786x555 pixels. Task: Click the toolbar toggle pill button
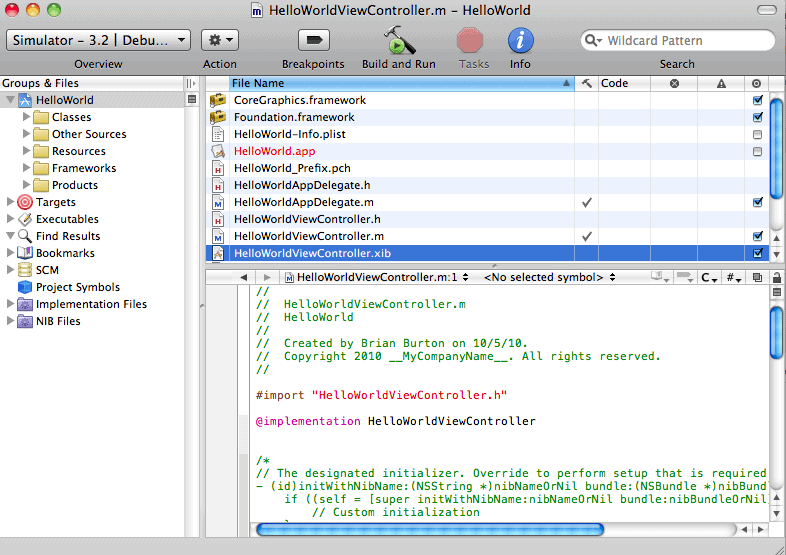766,10
